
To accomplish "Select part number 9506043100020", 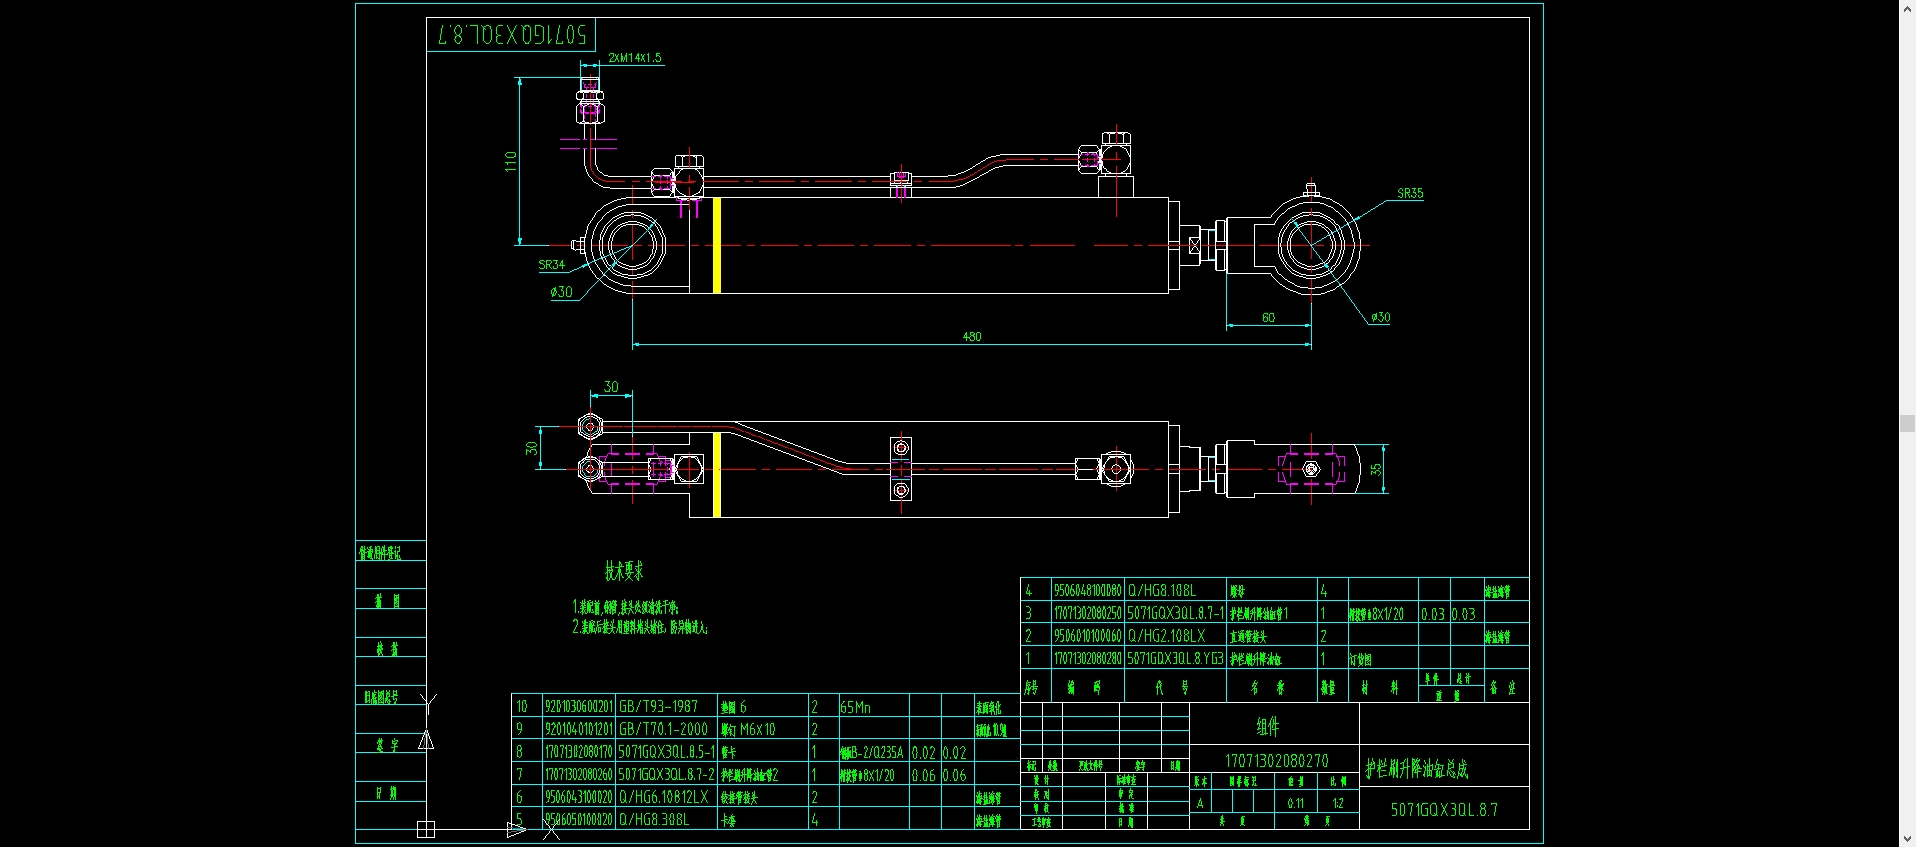I will point(579,797).
